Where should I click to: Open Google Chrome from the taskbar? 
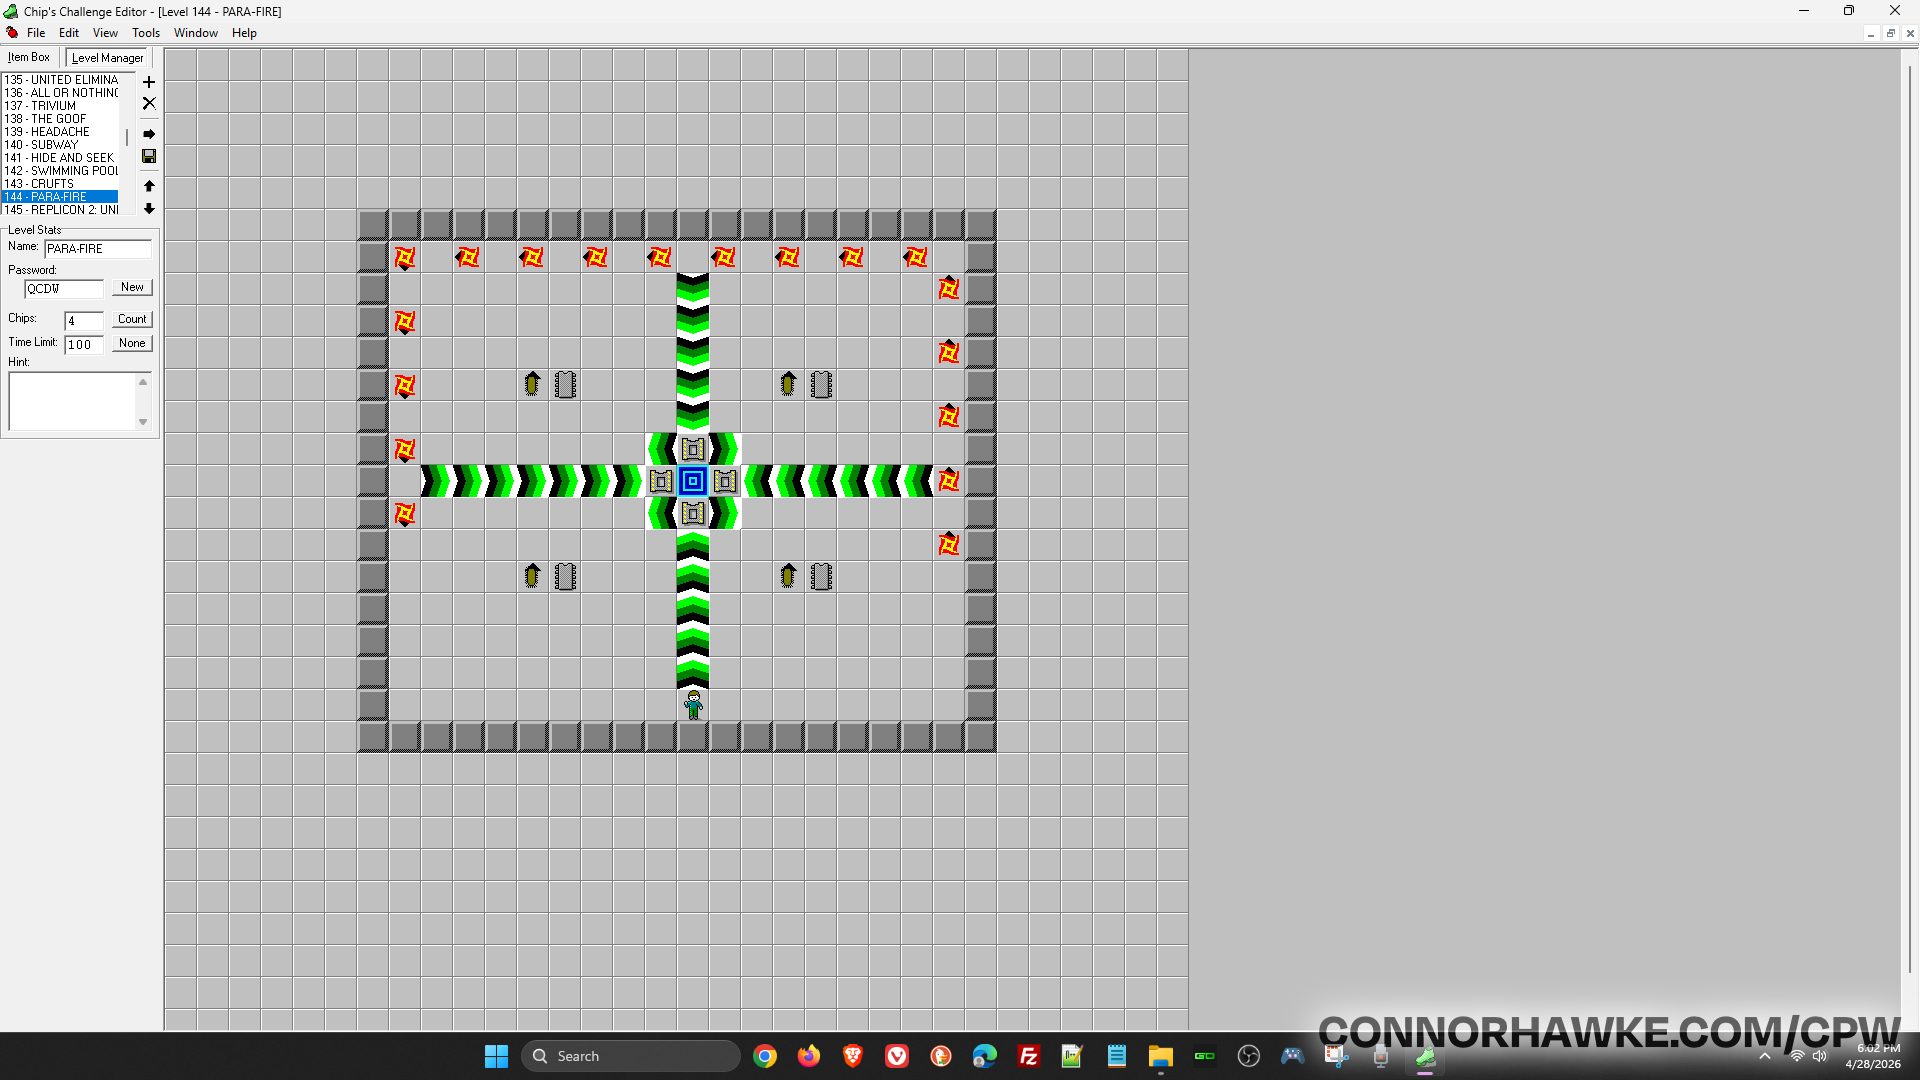[x=765, y=1056]
